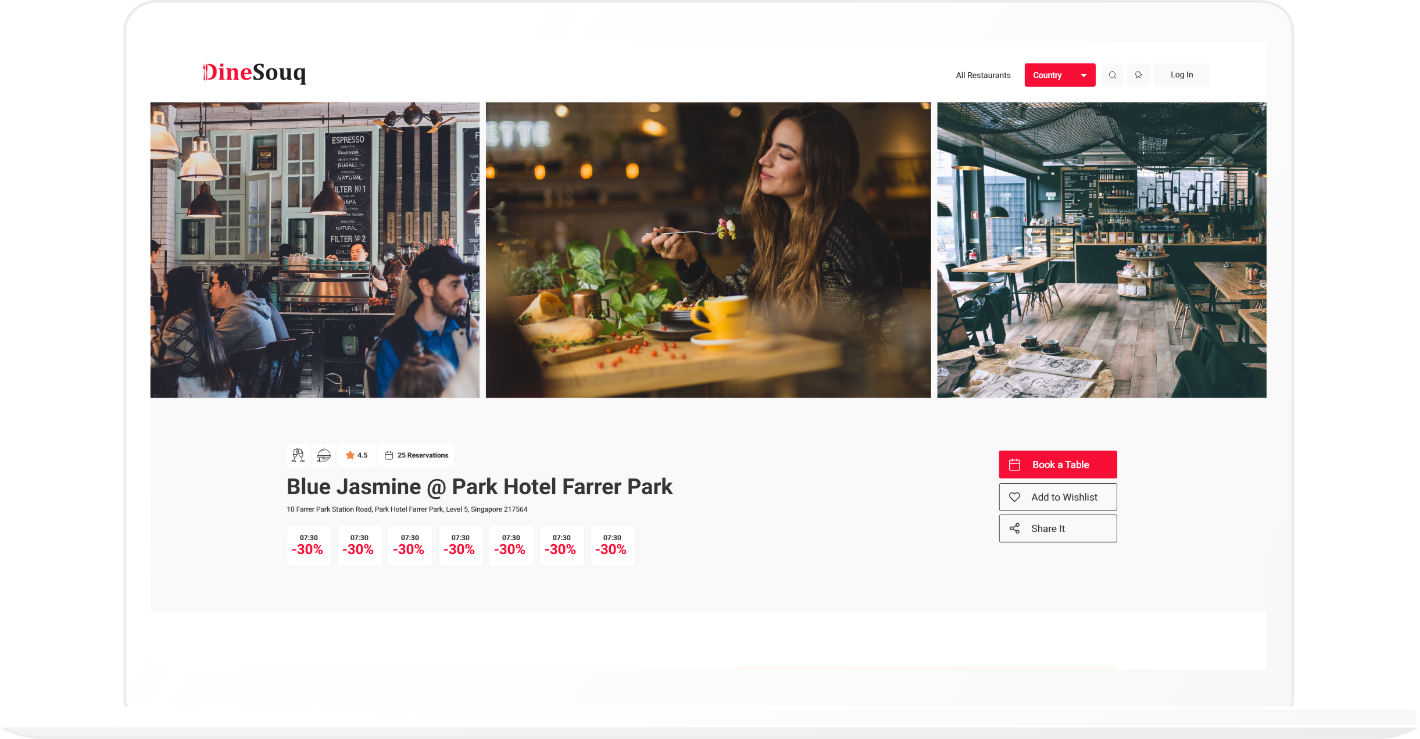Click the orange star 4.5 rating

click(x=356, y=455)
